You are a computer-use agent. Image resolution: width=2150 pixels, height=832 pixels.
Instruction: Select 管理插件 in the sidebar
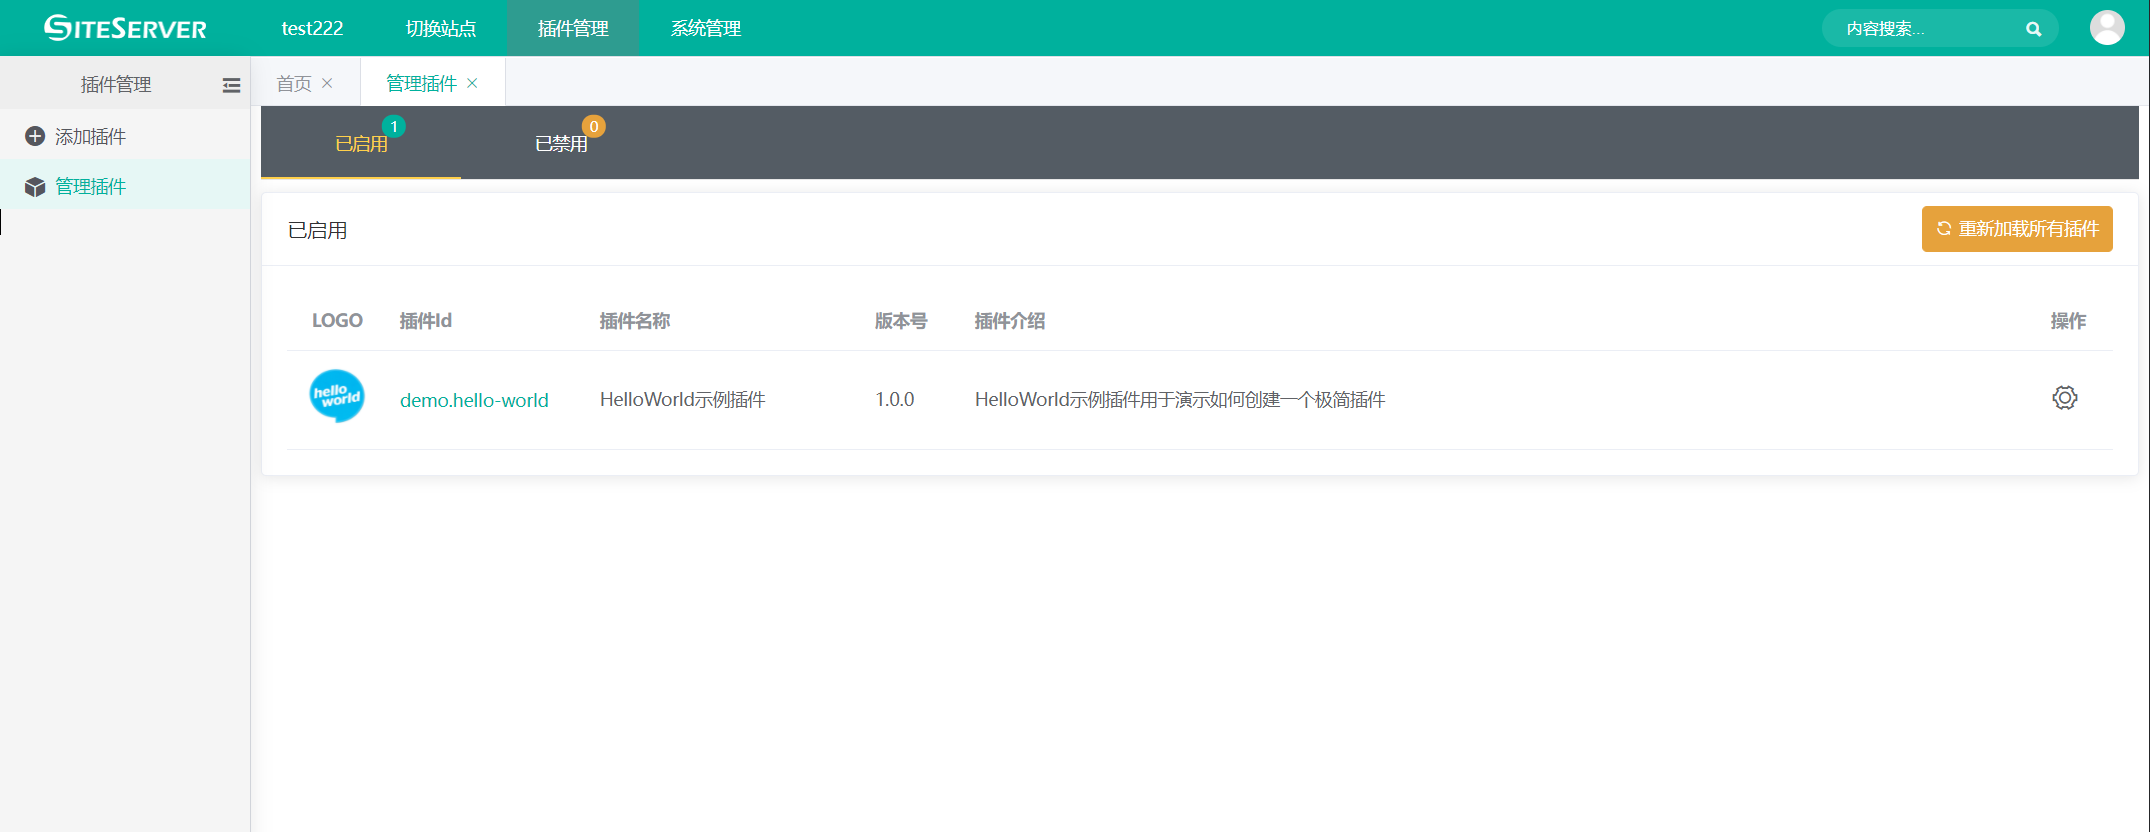point(90,187)
